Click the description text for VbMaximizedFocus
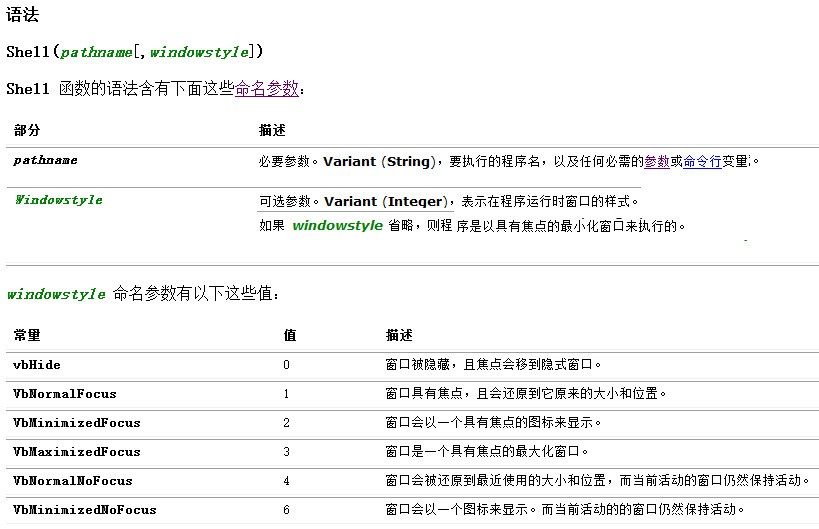The image size is (819, 529). click(487, 452)
